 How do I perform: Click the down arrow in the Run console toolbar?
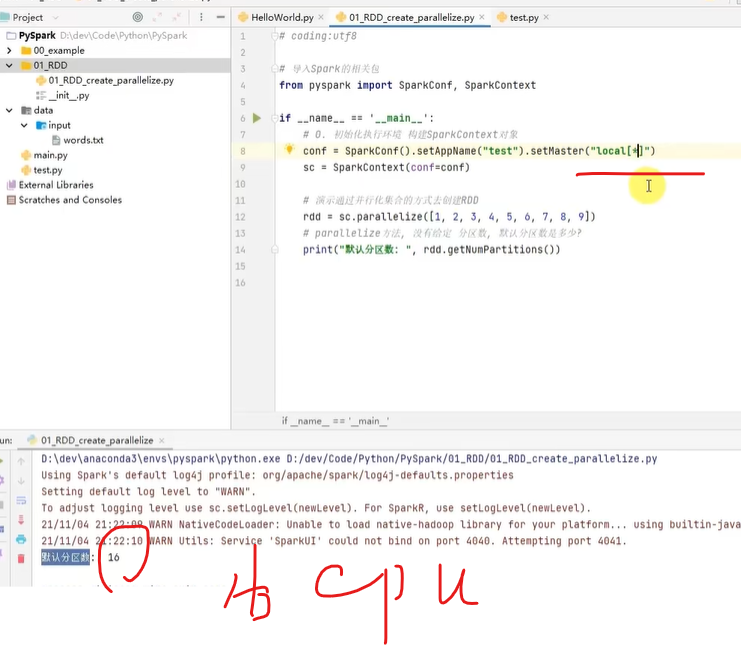(x=21, y=481)
